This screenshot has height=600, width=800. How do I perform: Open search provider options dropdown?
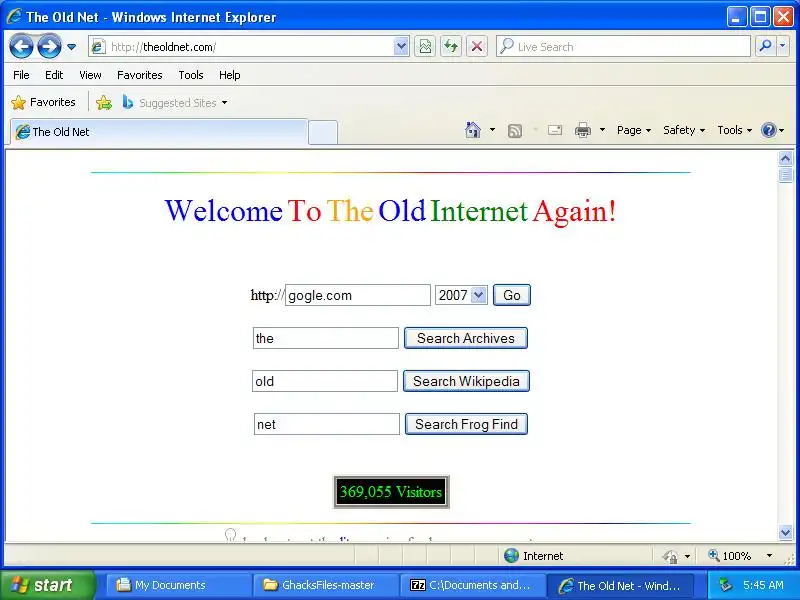coord(783,47)
